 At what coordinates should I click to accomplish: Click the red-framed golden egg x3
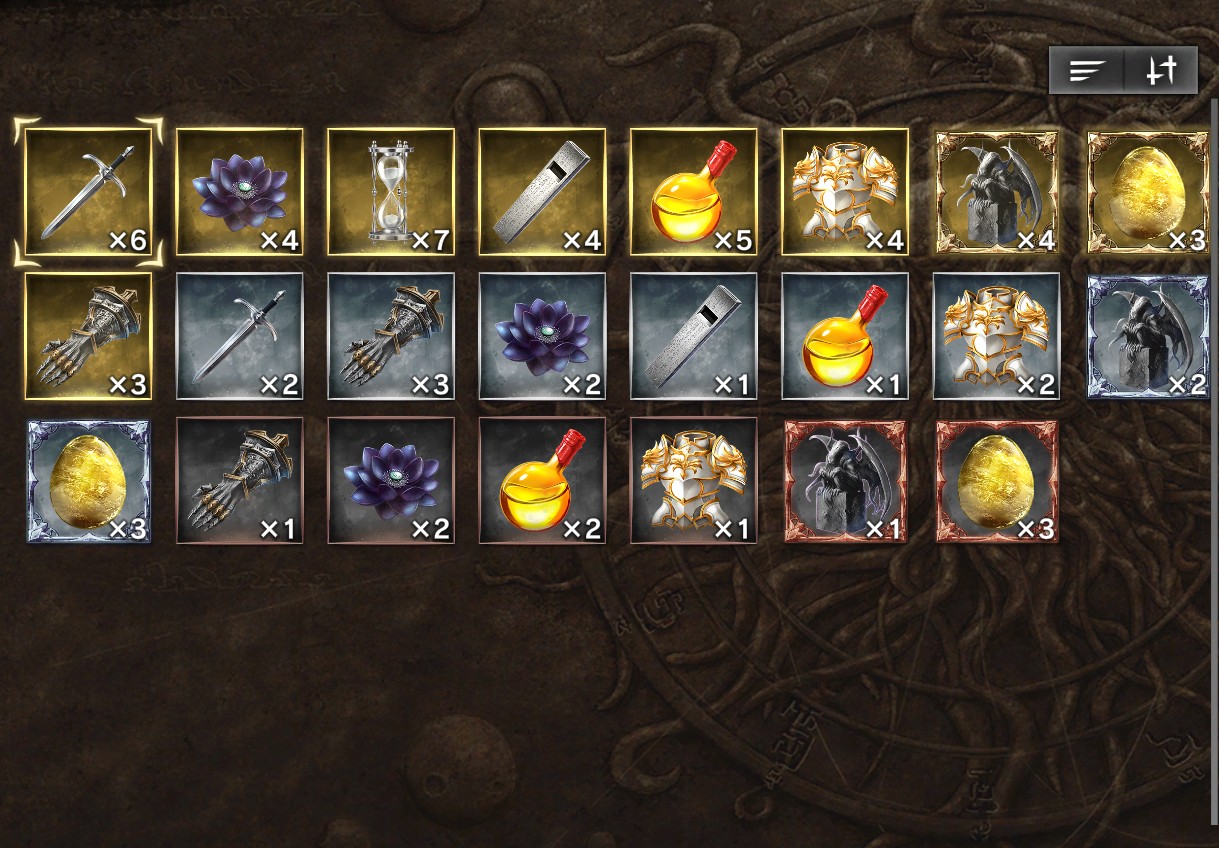996,480
